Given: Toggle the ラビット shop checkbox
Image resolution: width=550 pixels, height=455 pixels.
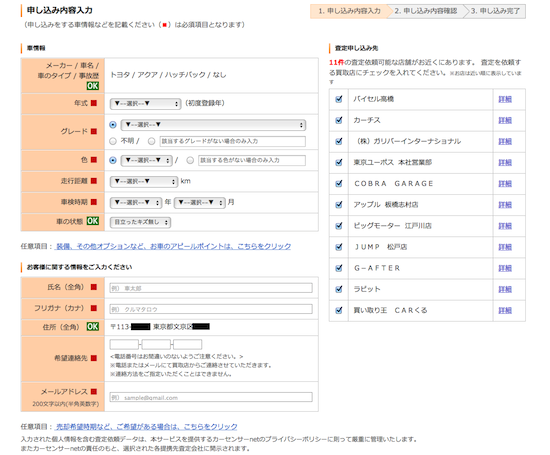Looking at the screenshot, I should coord(338,289).
